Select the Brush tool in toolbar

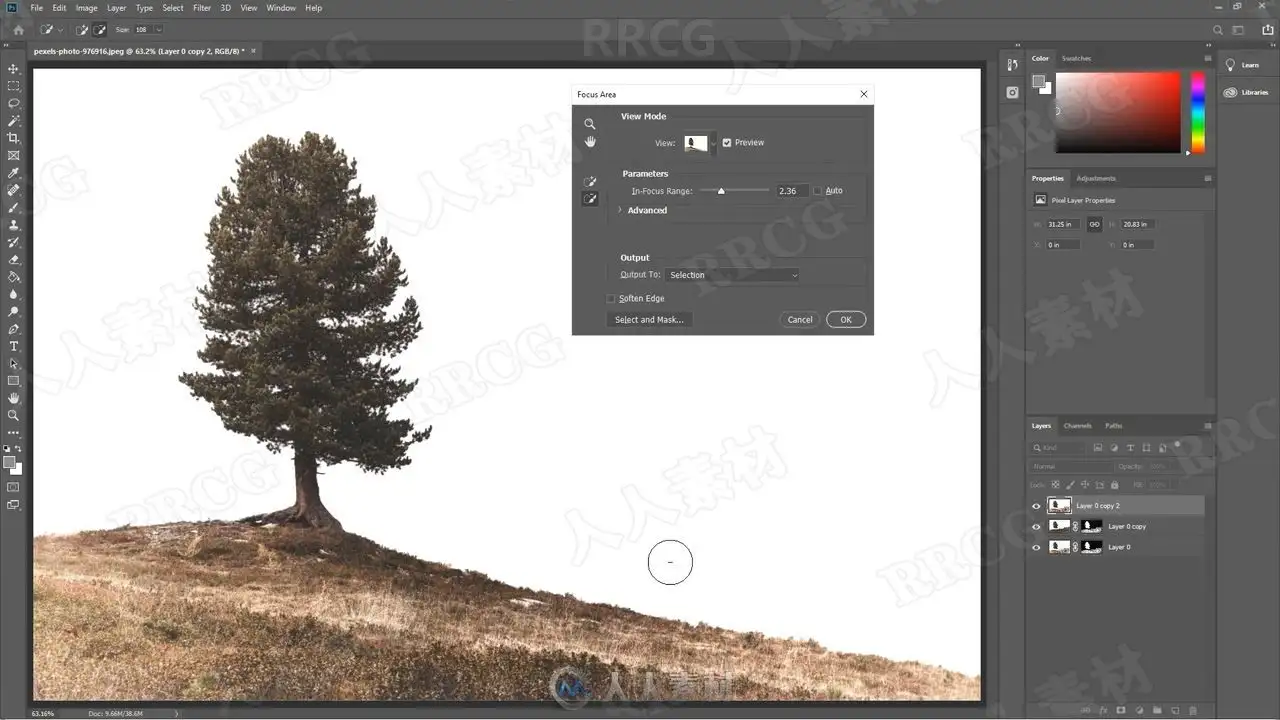13,207
